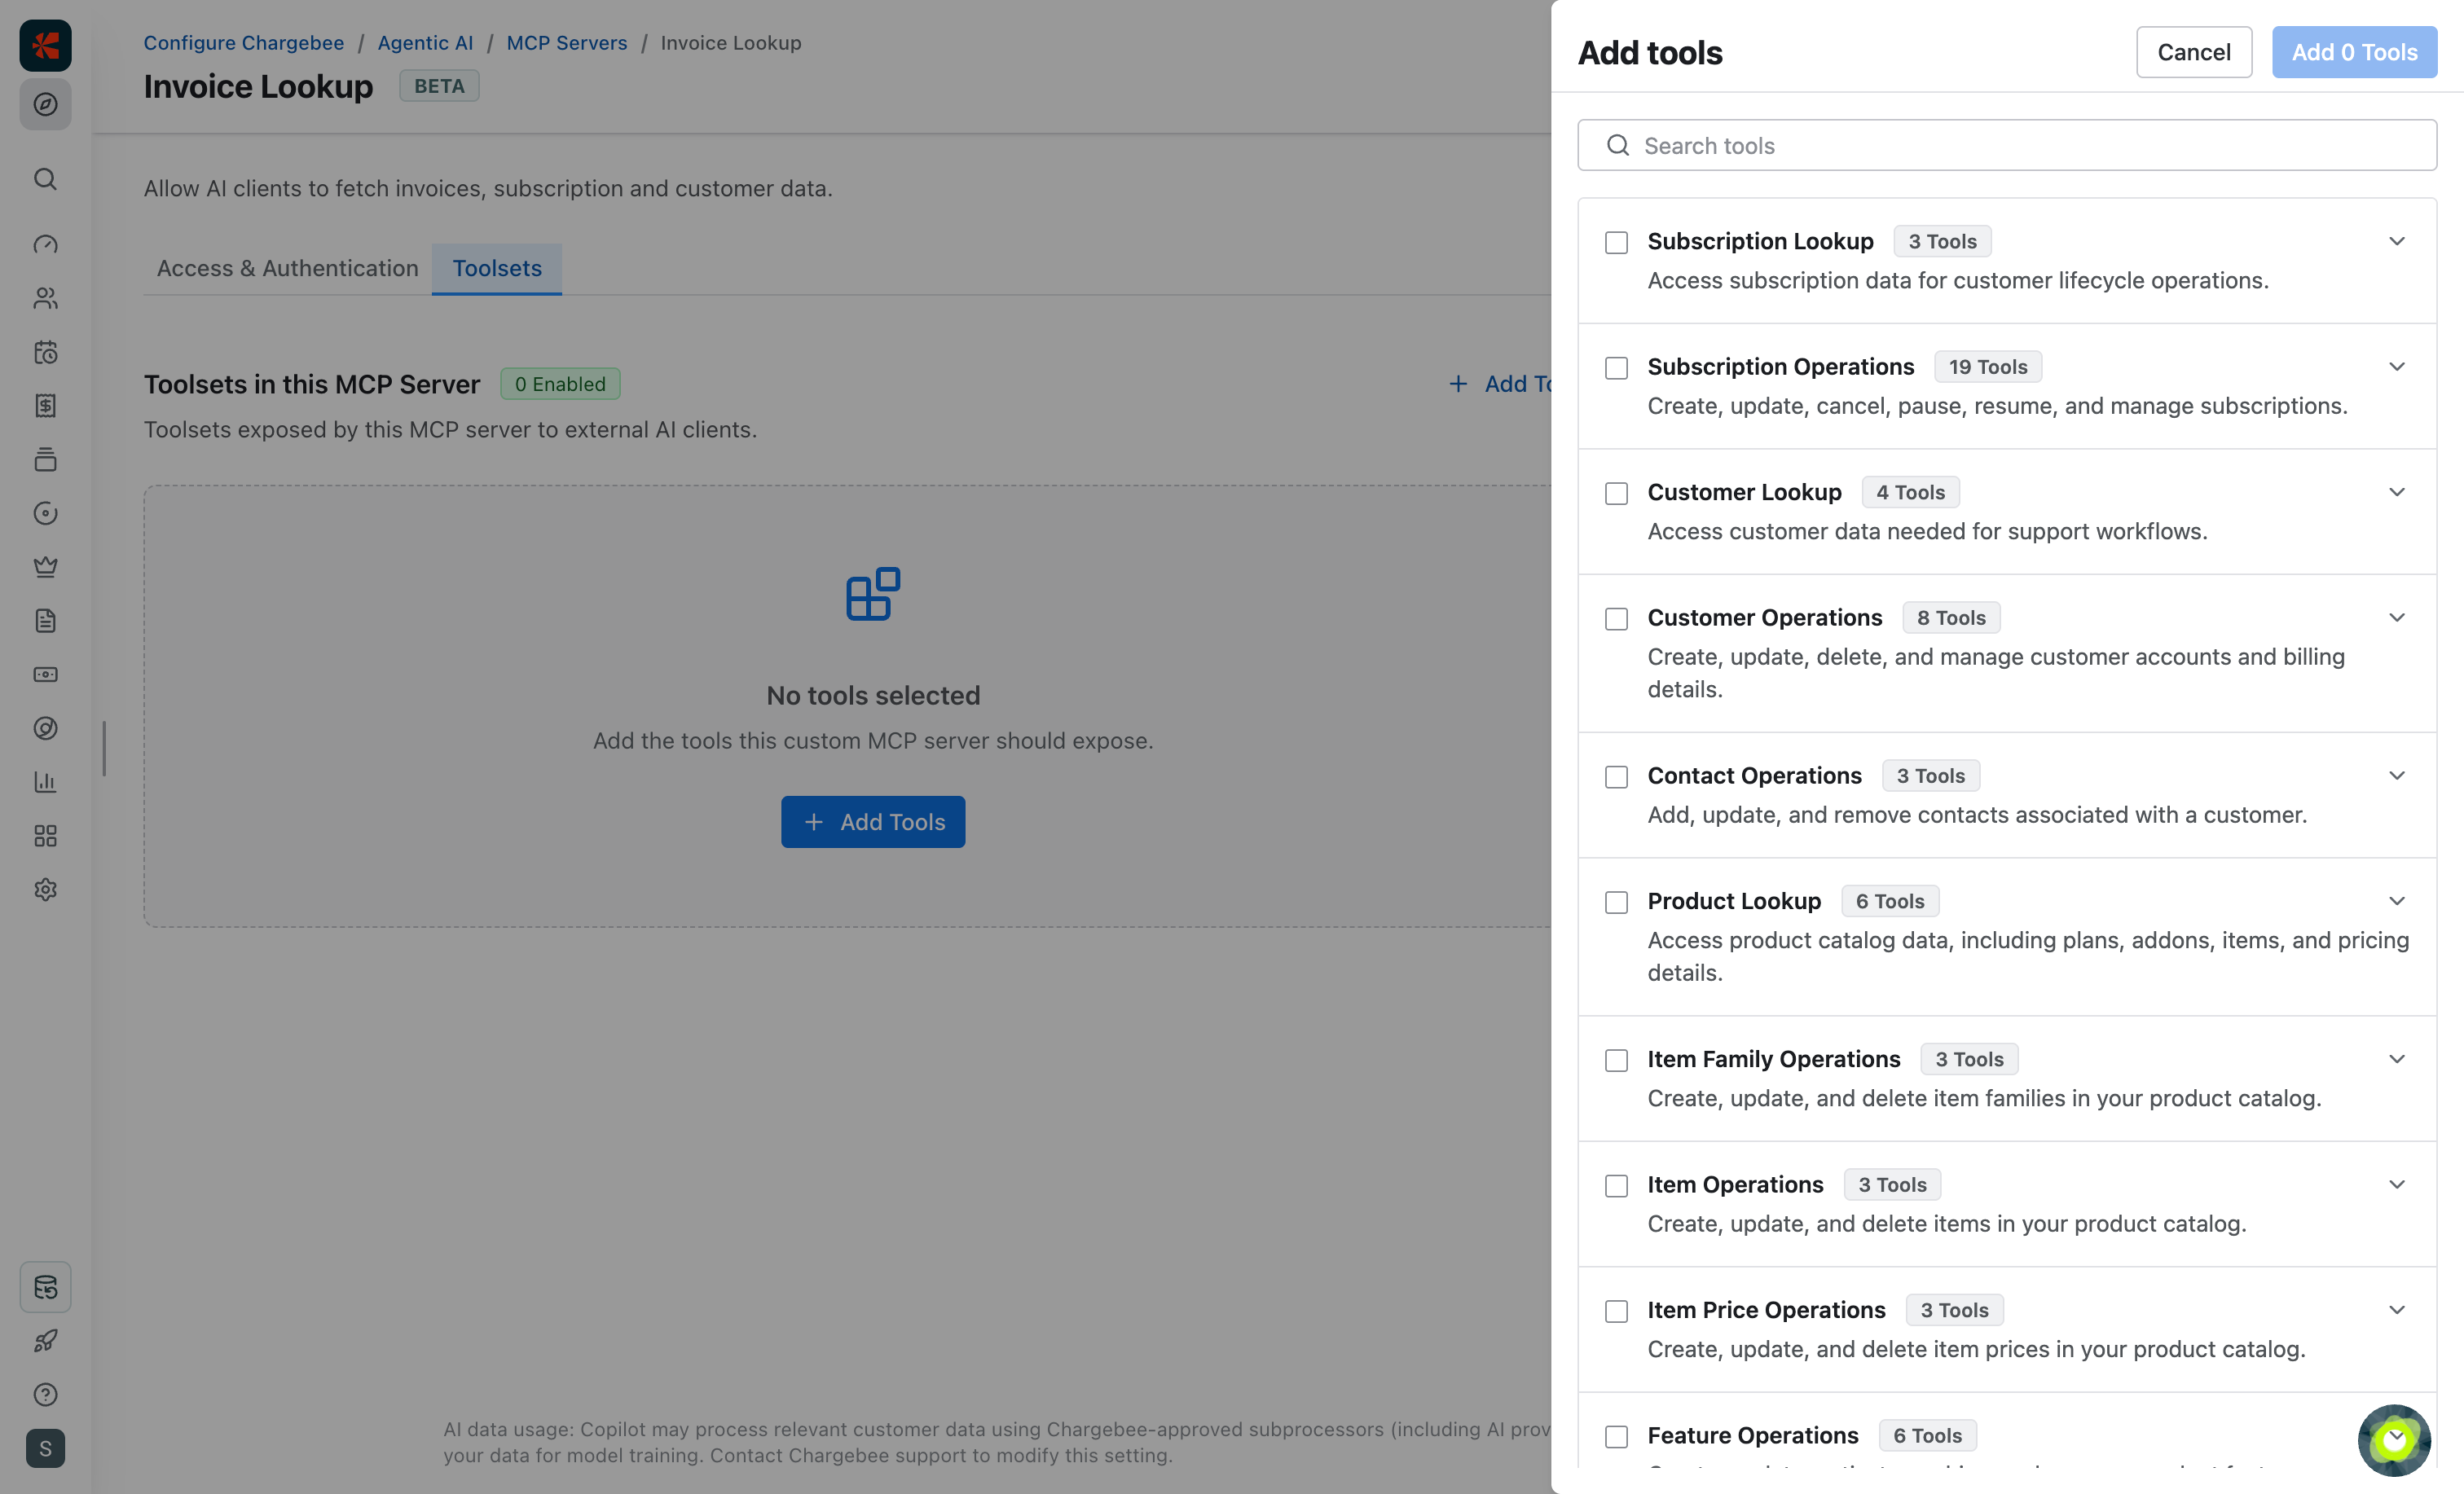This screenshot has height=1494, width=2464.
Task: Go to MCP Servers breadcrumb
Action: (x=567, y=43)
